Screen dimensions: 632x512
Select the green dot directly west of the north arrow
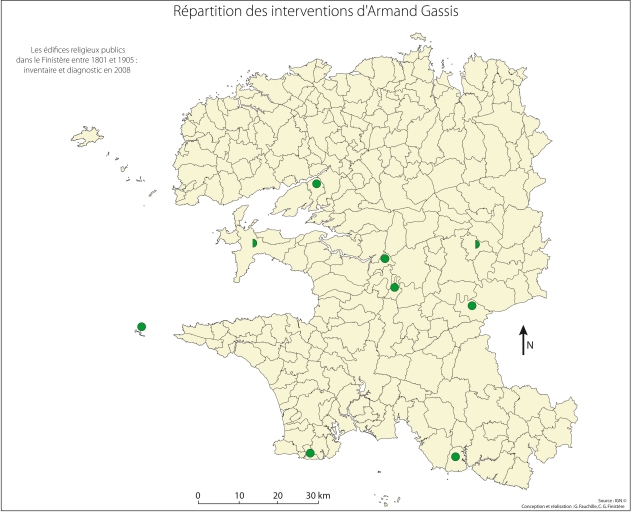click(472, 306)
